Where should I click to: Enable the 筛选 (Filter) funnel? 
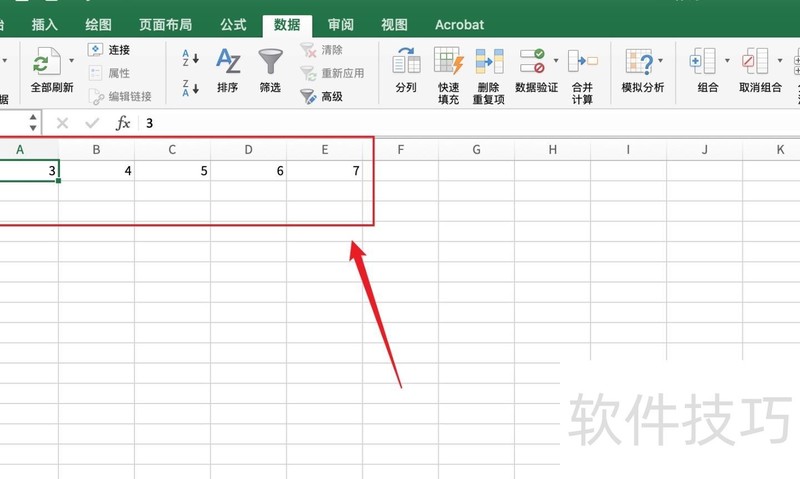point(270,62)
